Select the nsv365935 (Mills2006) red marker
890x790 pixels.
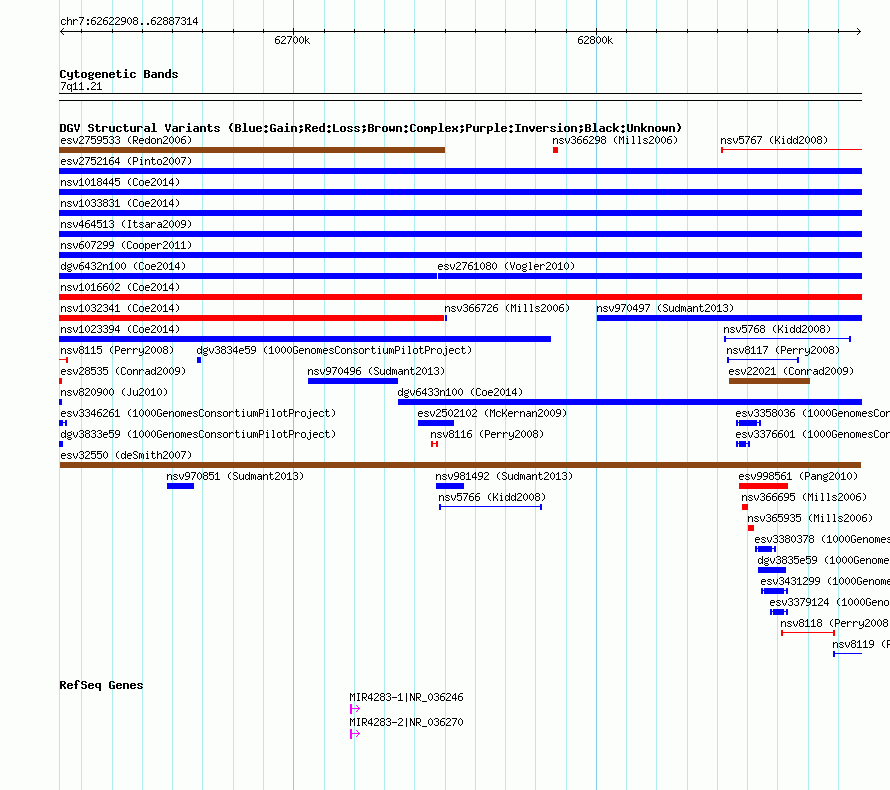click(x=751, y=528)
